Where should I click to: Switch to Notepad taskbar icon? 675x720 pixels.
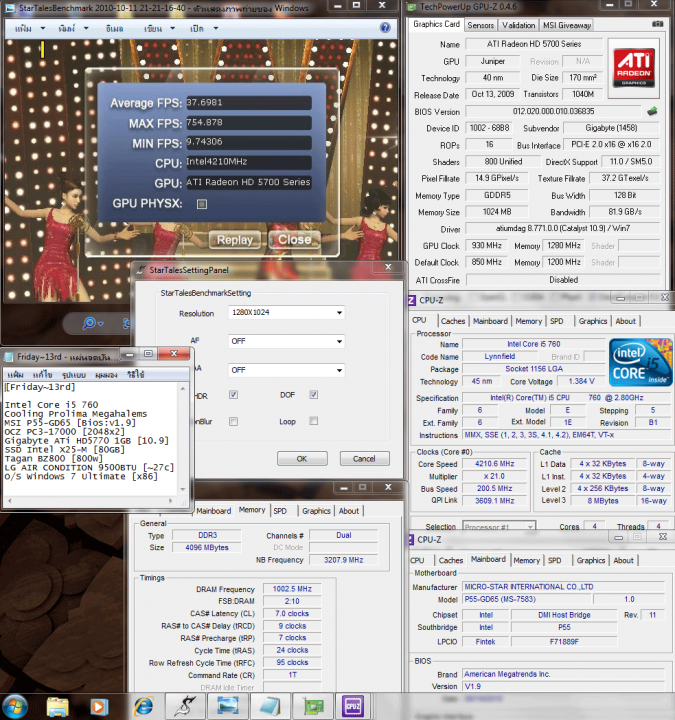[x=270, y=706]
